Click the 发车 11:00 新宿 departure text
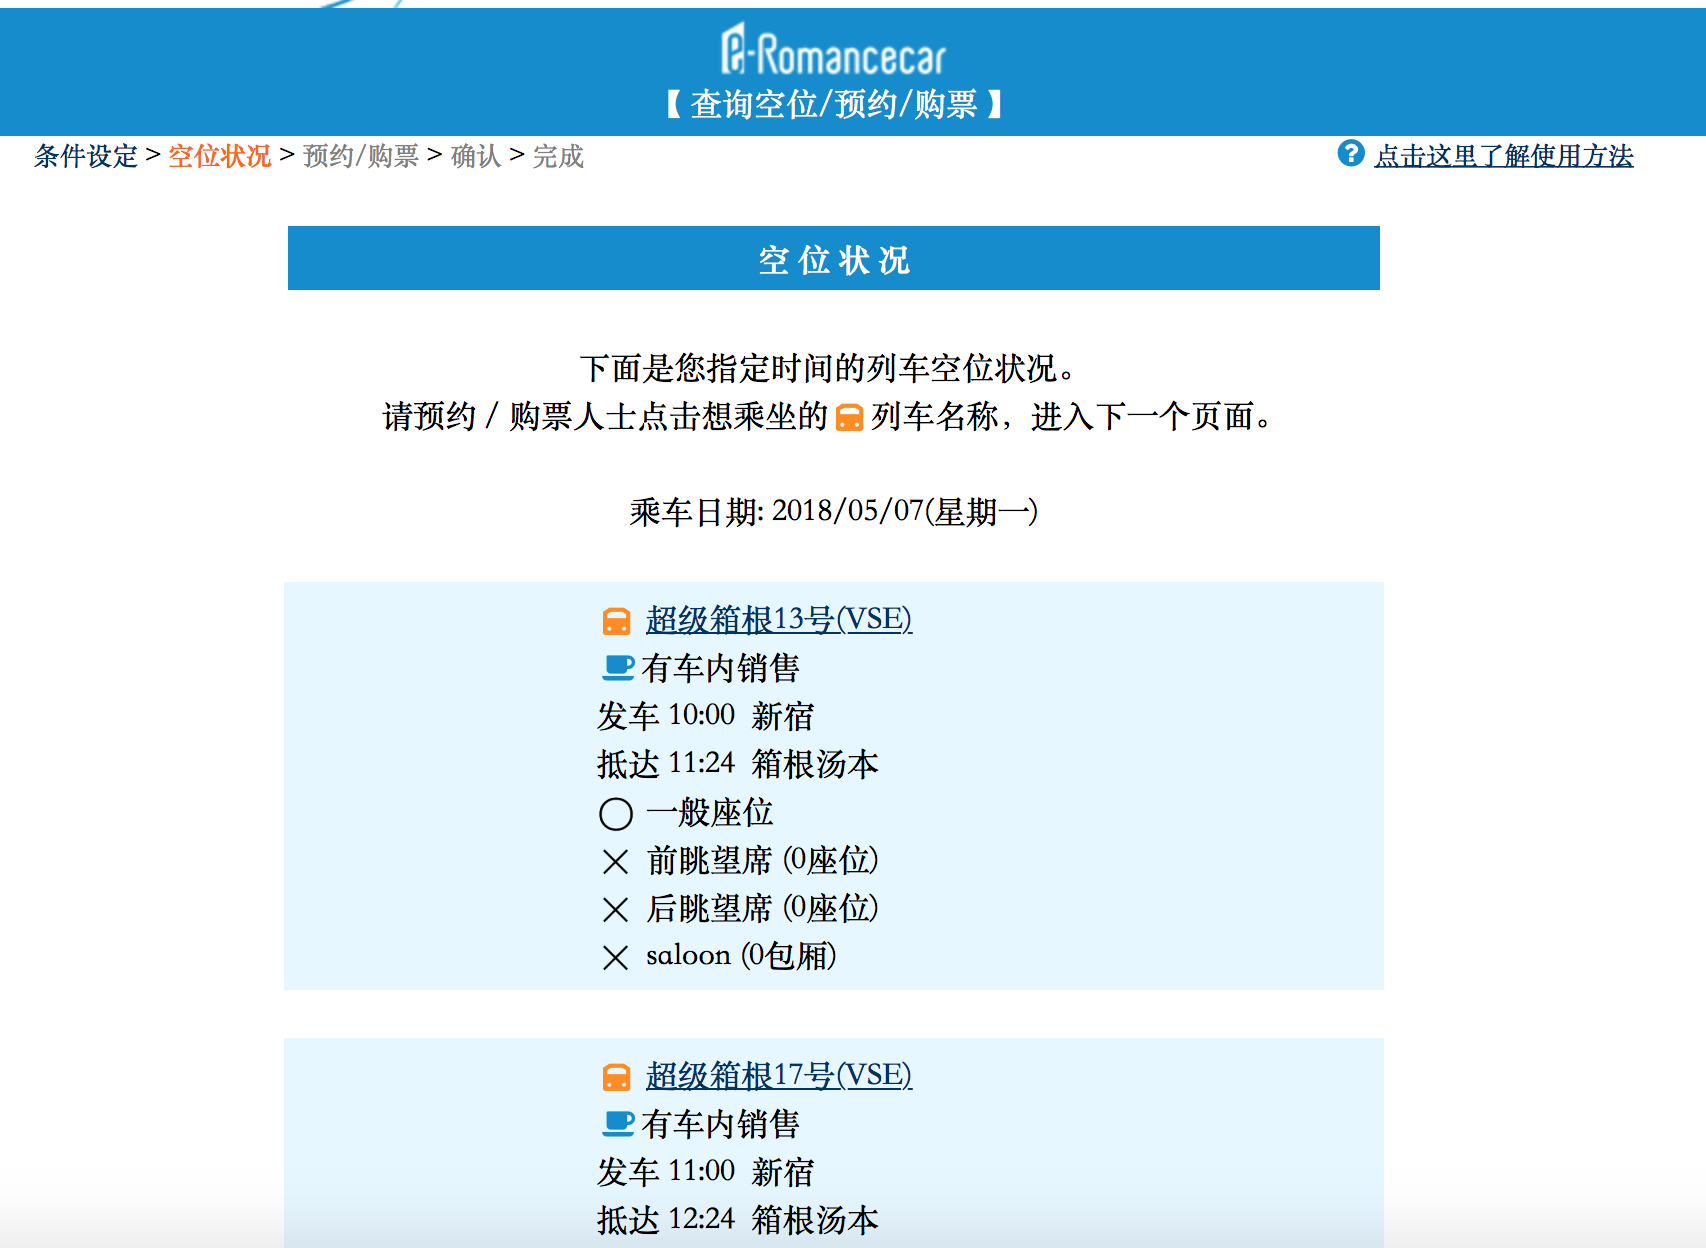This screenshot has width=1706, height=1248. click(706, 1172)
